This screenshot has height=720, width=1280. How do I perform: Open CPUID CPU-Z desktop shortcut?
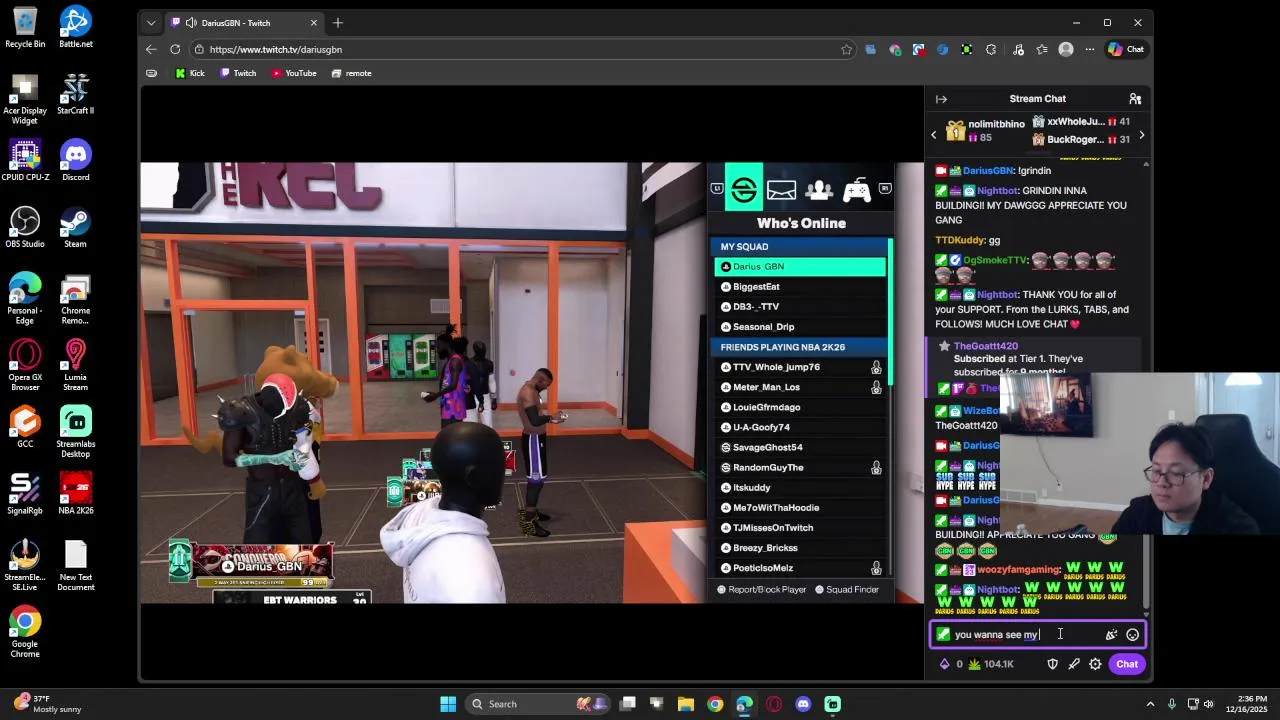25,160
